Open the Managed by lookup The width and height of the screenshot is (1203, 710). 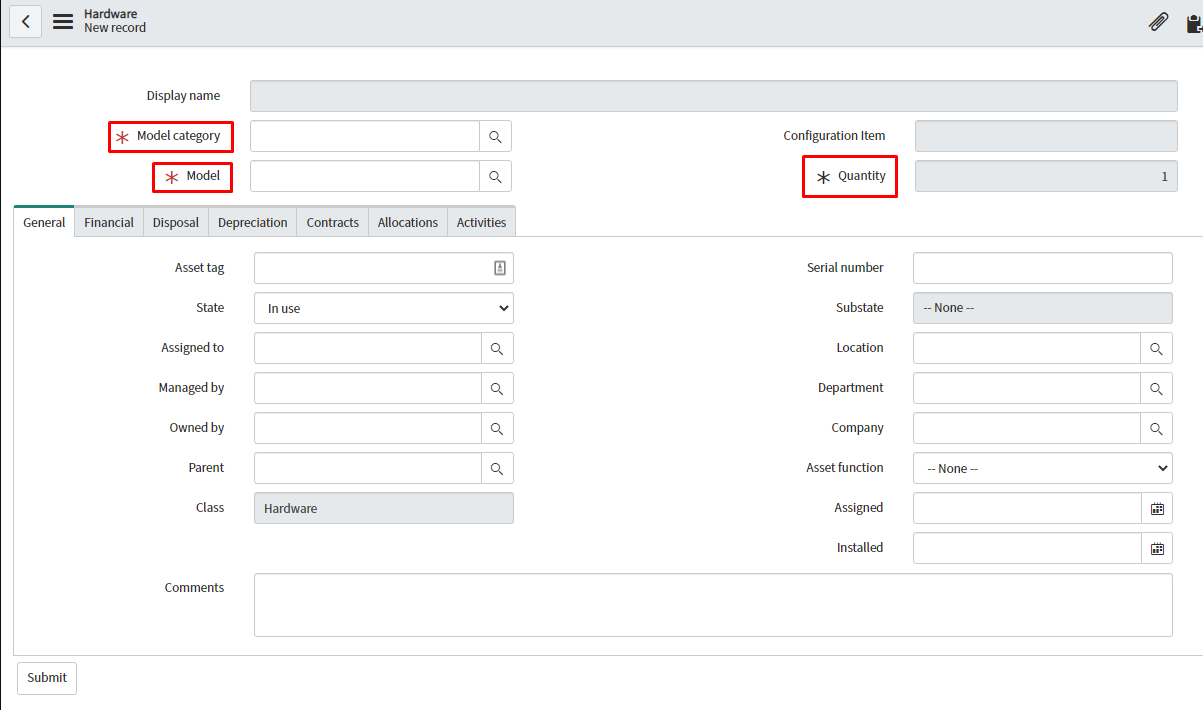coord(496,388)
